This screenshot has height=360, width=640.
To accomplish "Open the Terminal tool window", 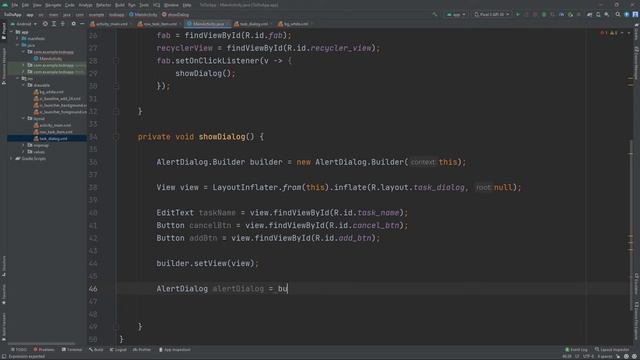I will (x=72, y=350).
